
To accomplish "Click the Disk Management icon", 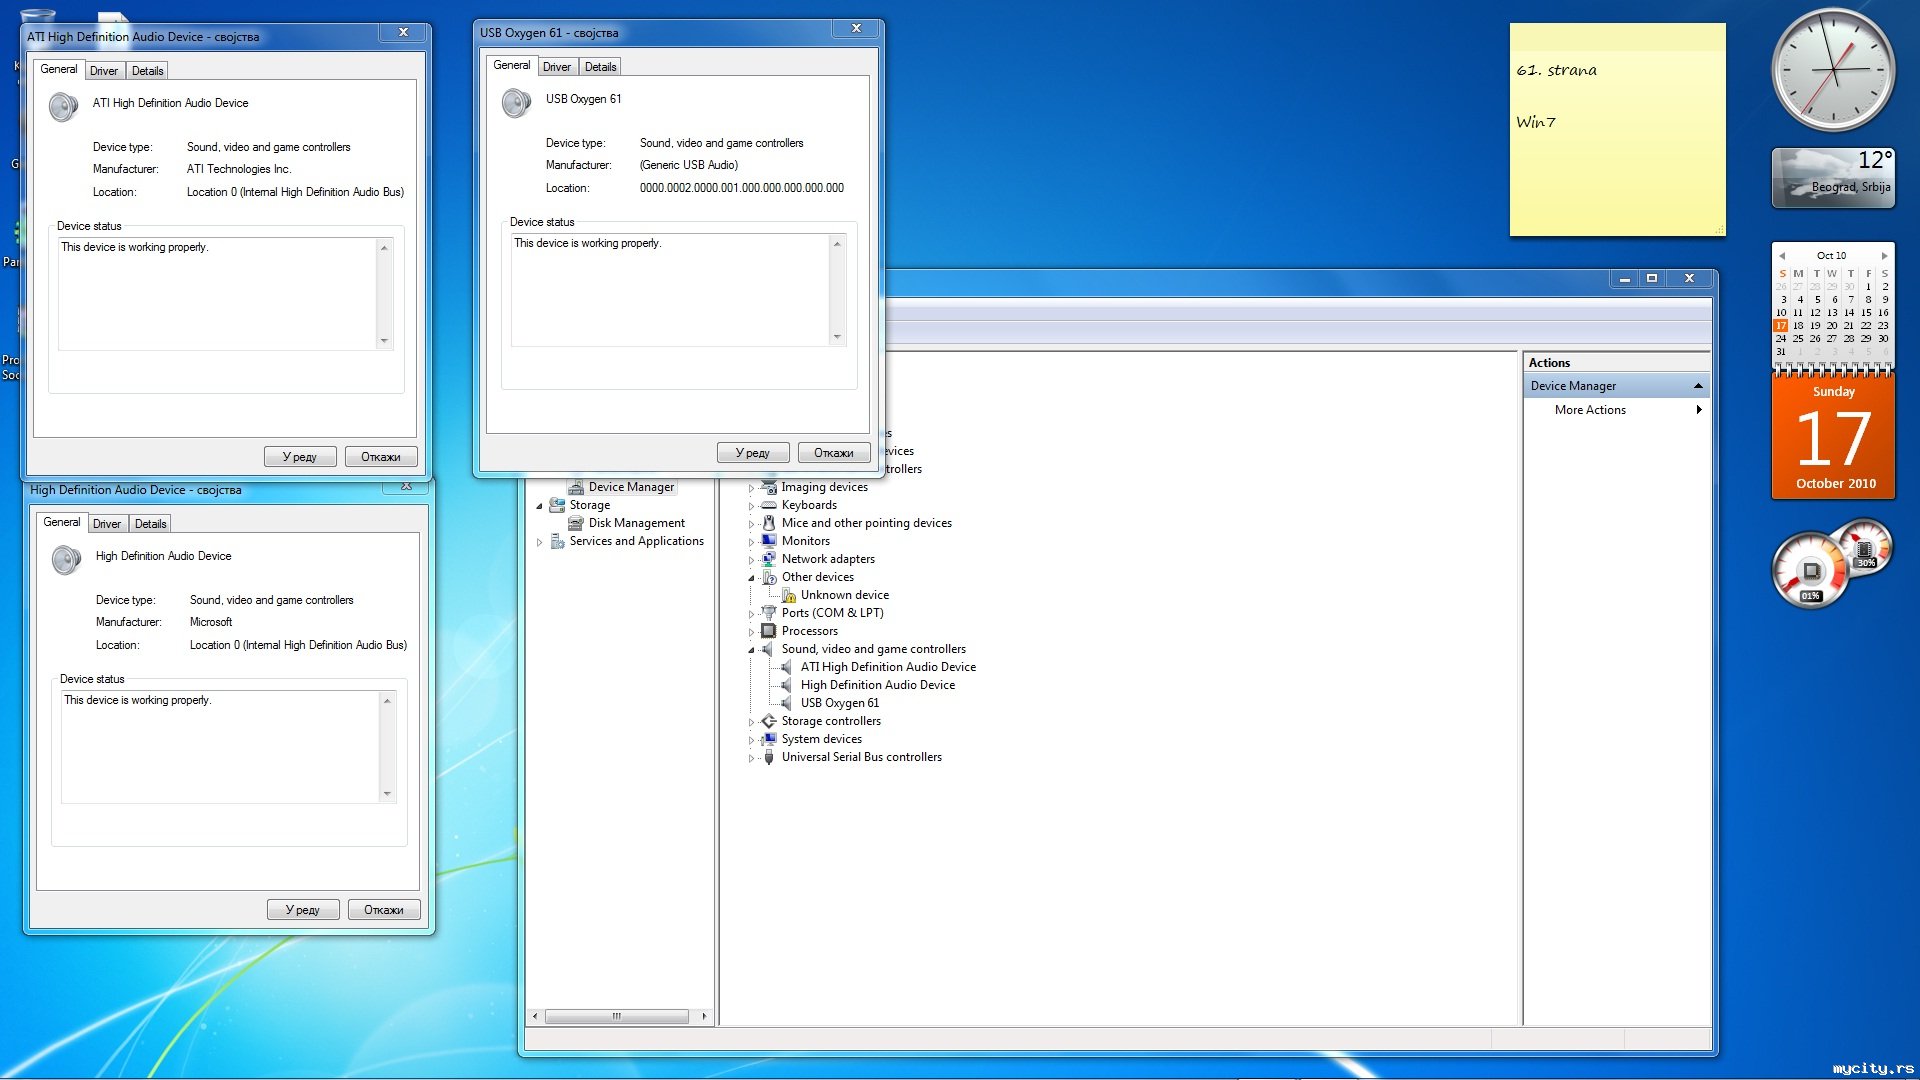I will 575,523.
